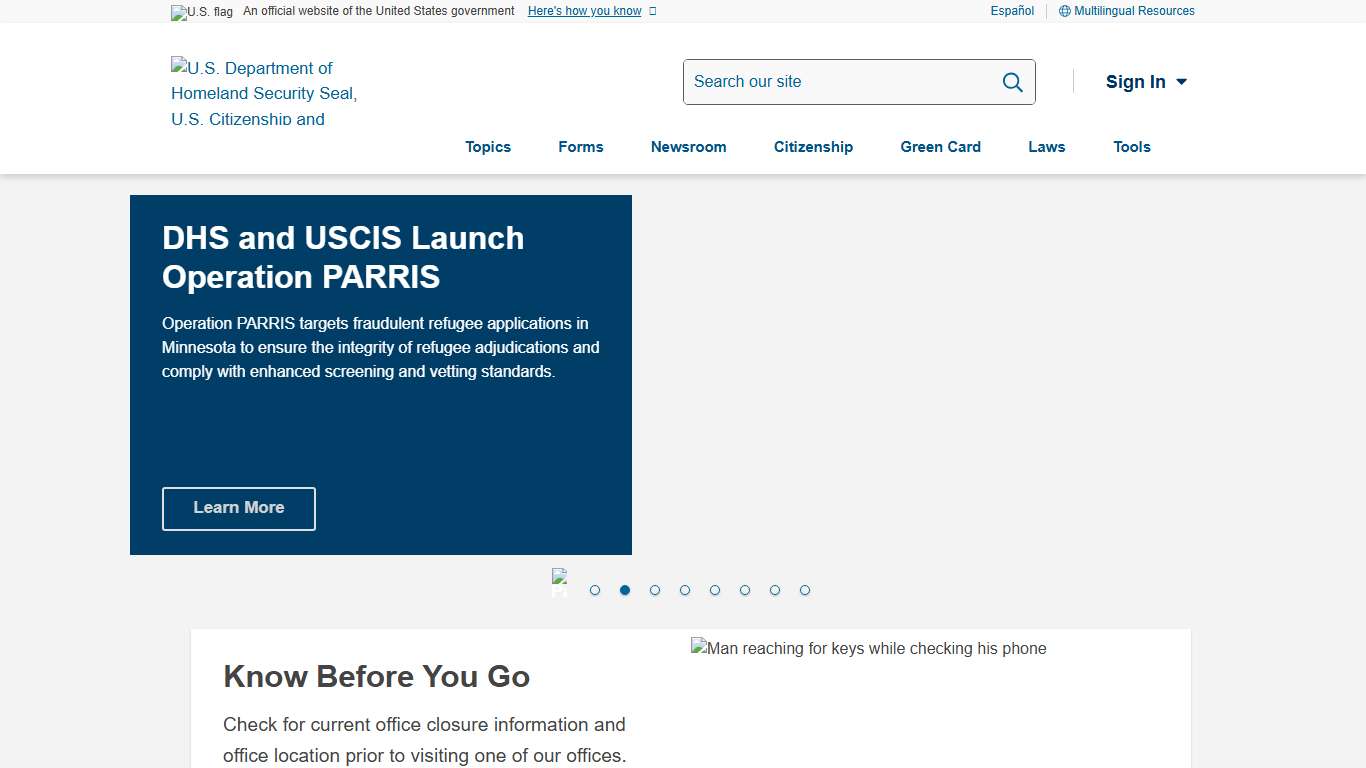This screenshot has width=1366, height=768.
Task: Open the Green Card menu
Action: click(940, 147)
